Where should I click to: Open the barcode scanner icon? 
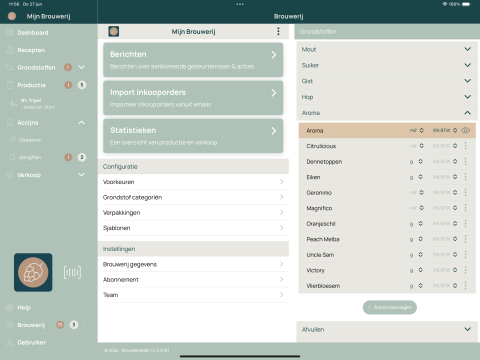tap(72, 272)
